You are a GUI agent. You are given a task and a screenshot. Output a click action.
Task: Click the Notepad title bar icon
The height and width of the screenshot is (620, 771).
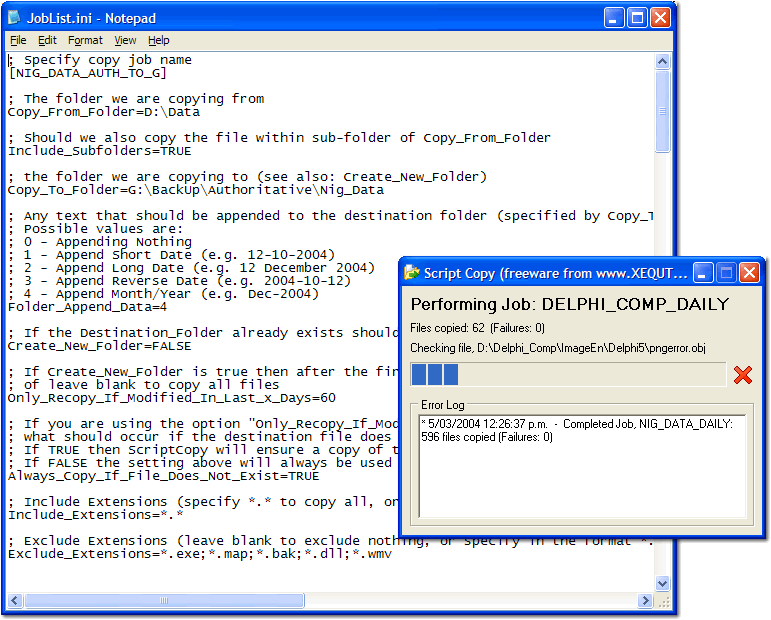click(14, 18)
